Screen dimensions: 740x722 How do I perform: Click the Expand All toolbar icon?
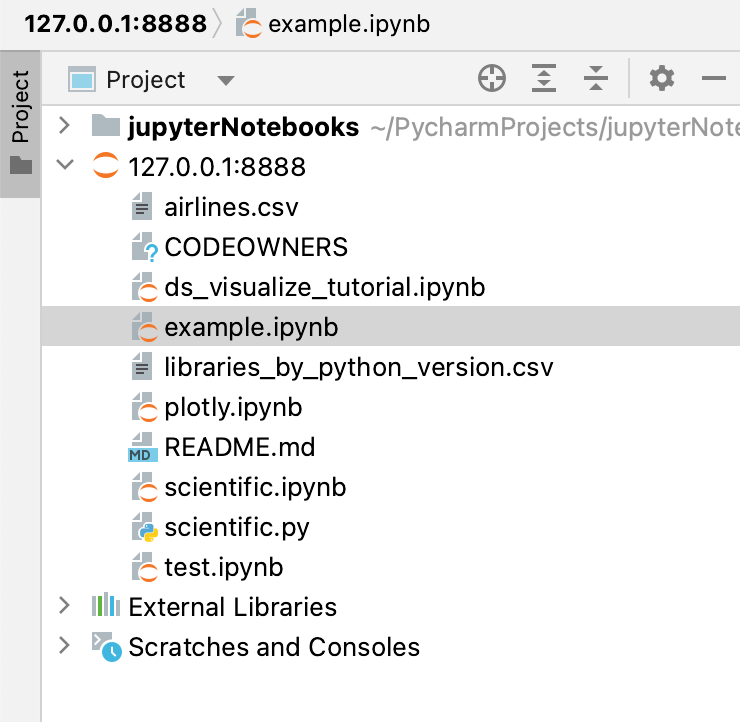click(544, 78)
